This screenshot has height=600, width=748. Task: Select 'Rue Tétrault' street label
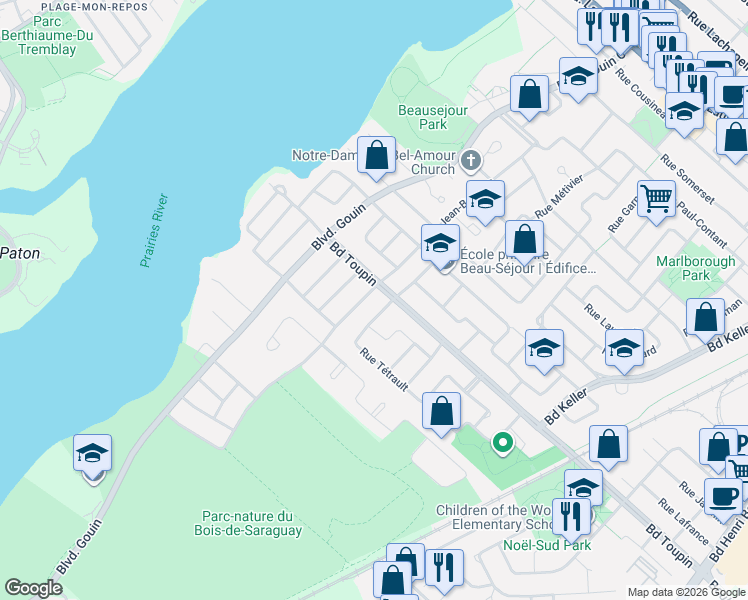(384, 370)
